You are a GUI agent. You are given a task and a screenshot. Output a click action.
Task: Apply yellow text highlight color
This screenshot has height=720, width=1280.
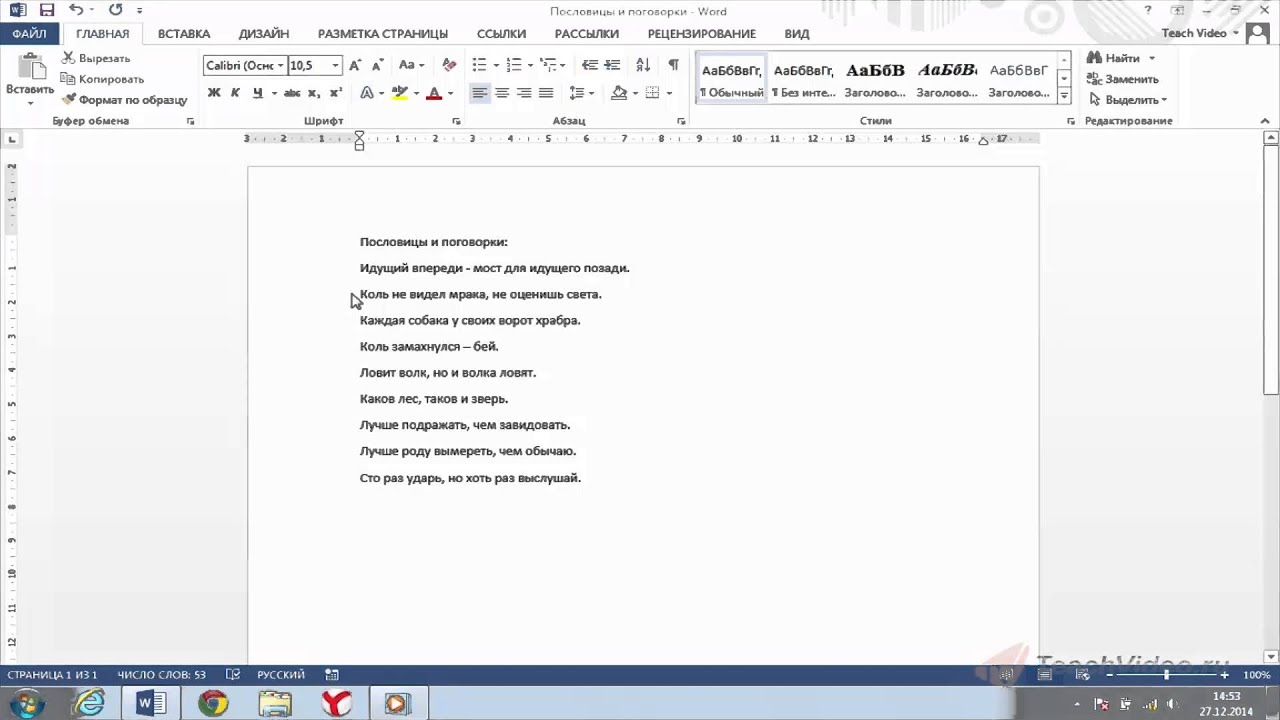point(400,93)
